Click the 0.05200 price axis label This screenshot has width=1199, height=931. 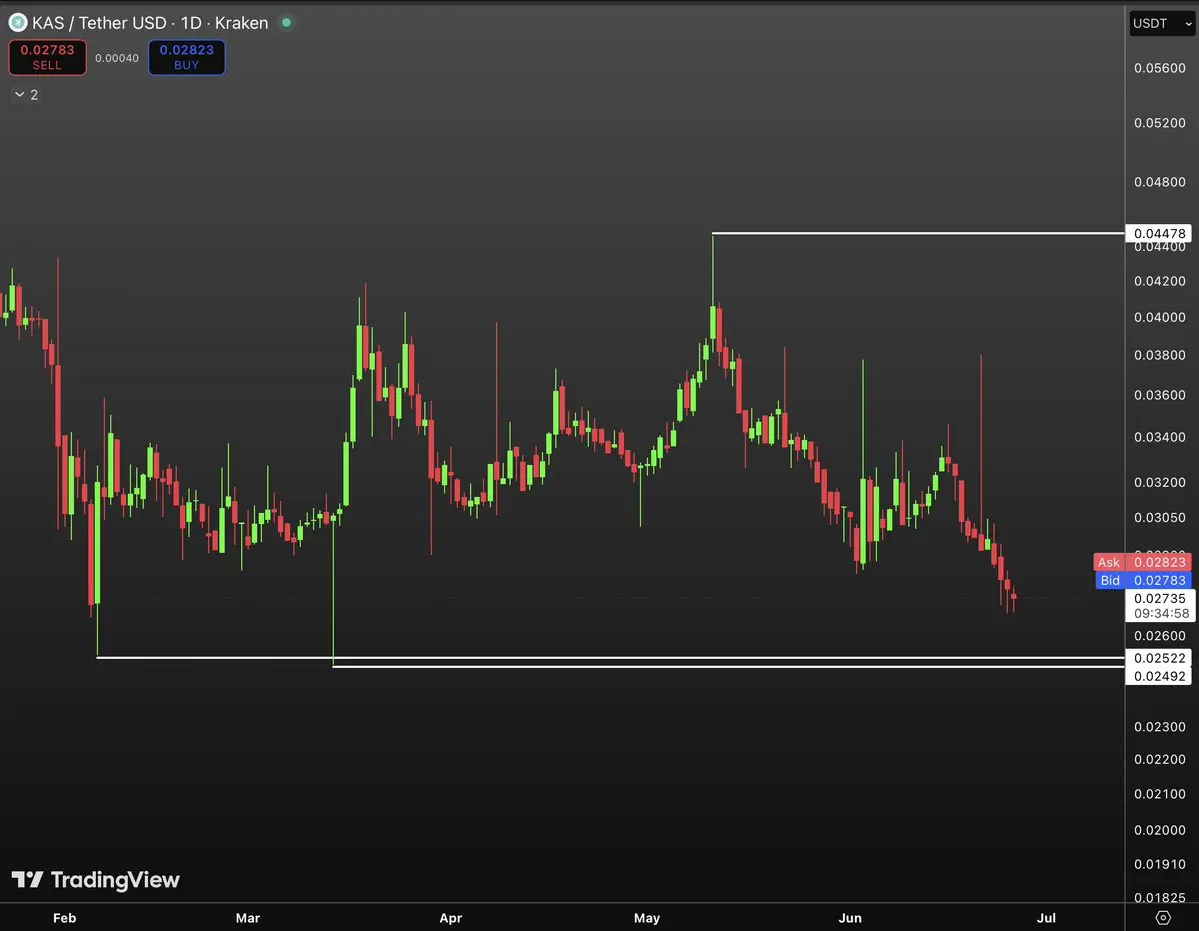pyautogui.click(x=1160, y=123)
